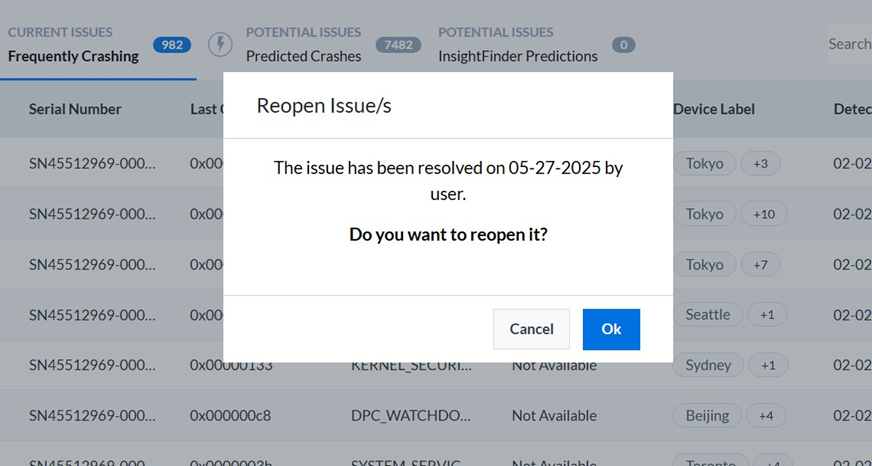Click the 7482 count badge
The height and width of the screenshot is (466, 872).
click(398, 44)
